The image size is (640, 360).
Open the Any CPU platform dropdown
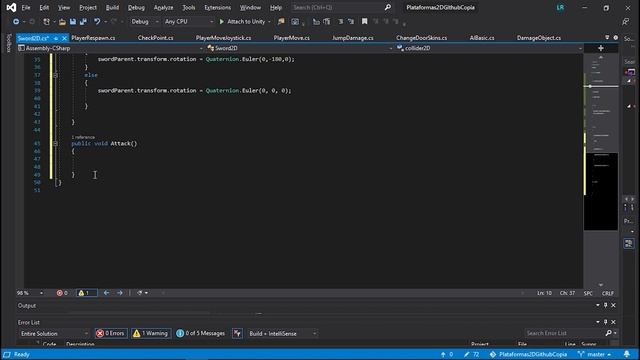[188, 22]
